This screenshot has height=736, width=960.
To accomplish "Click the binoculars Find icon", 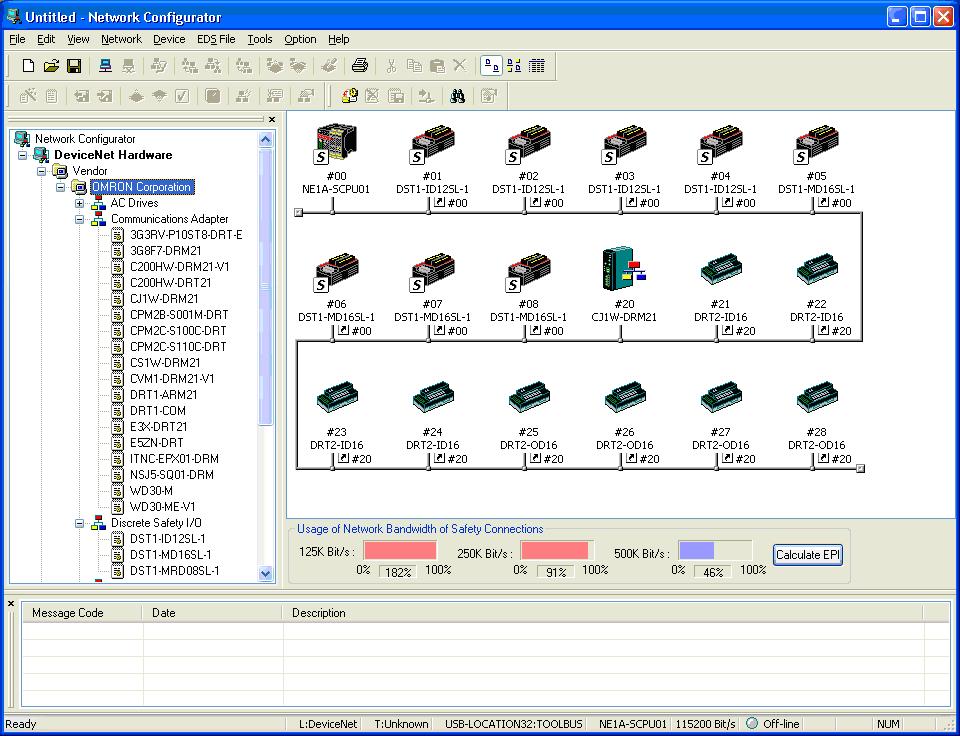I will (457, 96).
